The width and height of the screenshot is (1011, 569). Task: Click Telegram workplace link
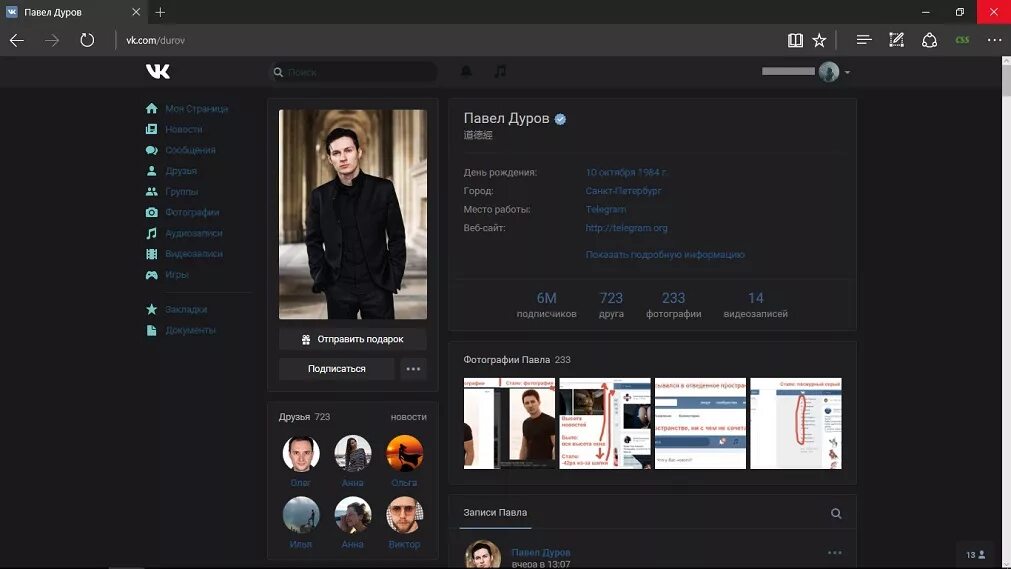click(605, 209)
